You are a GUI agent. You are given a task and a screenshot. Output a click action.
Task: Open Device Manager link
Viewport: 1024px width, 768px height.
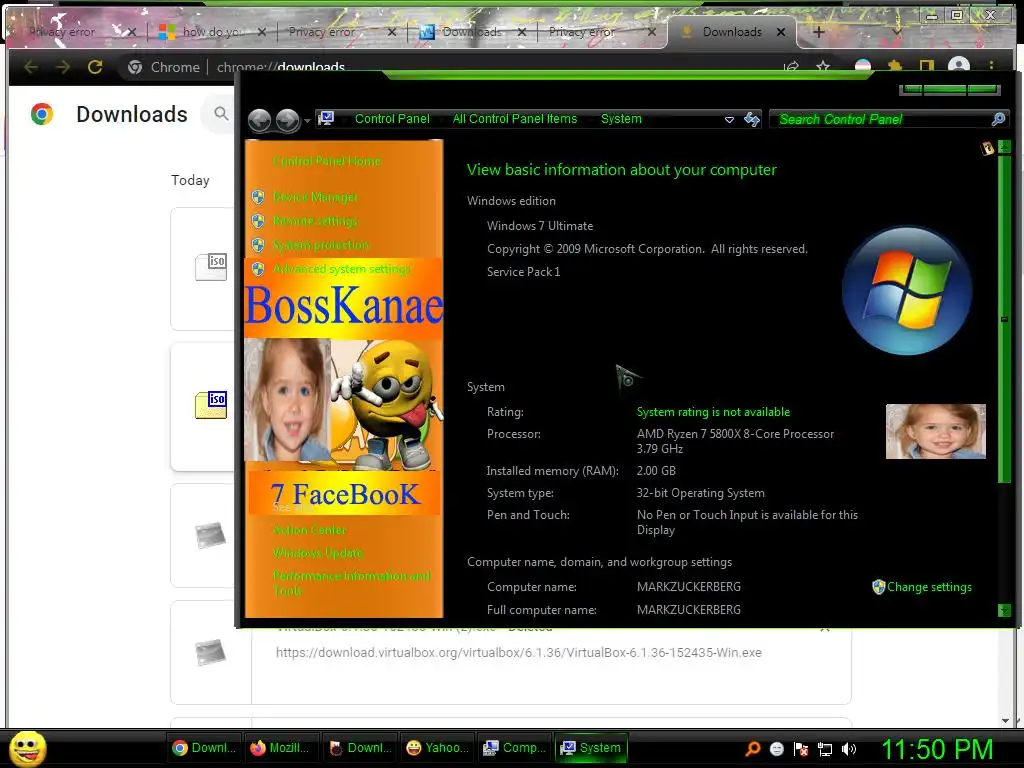coord(315,197)
